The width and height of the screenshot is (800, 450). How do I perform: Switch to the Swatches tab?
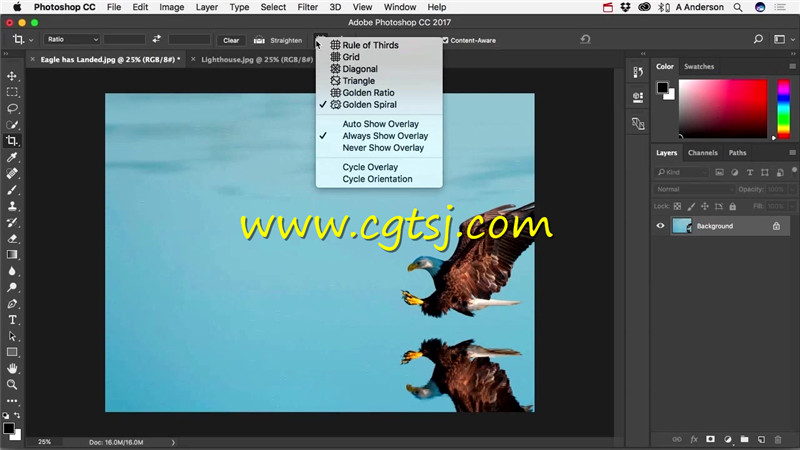click(699, 66)
